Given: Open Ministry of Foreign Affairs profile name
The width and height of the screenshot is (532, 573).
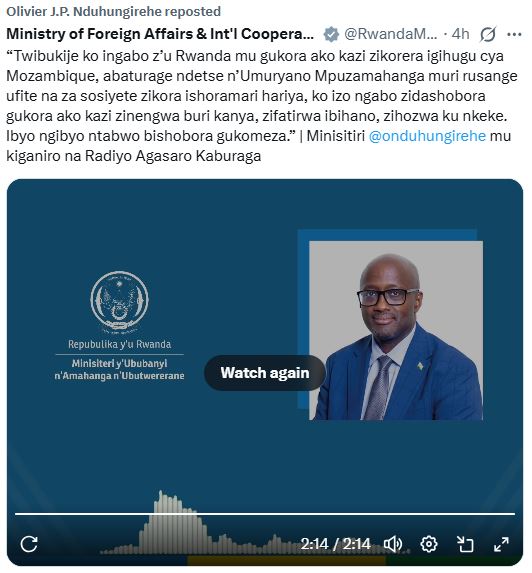Looking at the screenshot, I should pyautogui.click(x=160, y=34).
